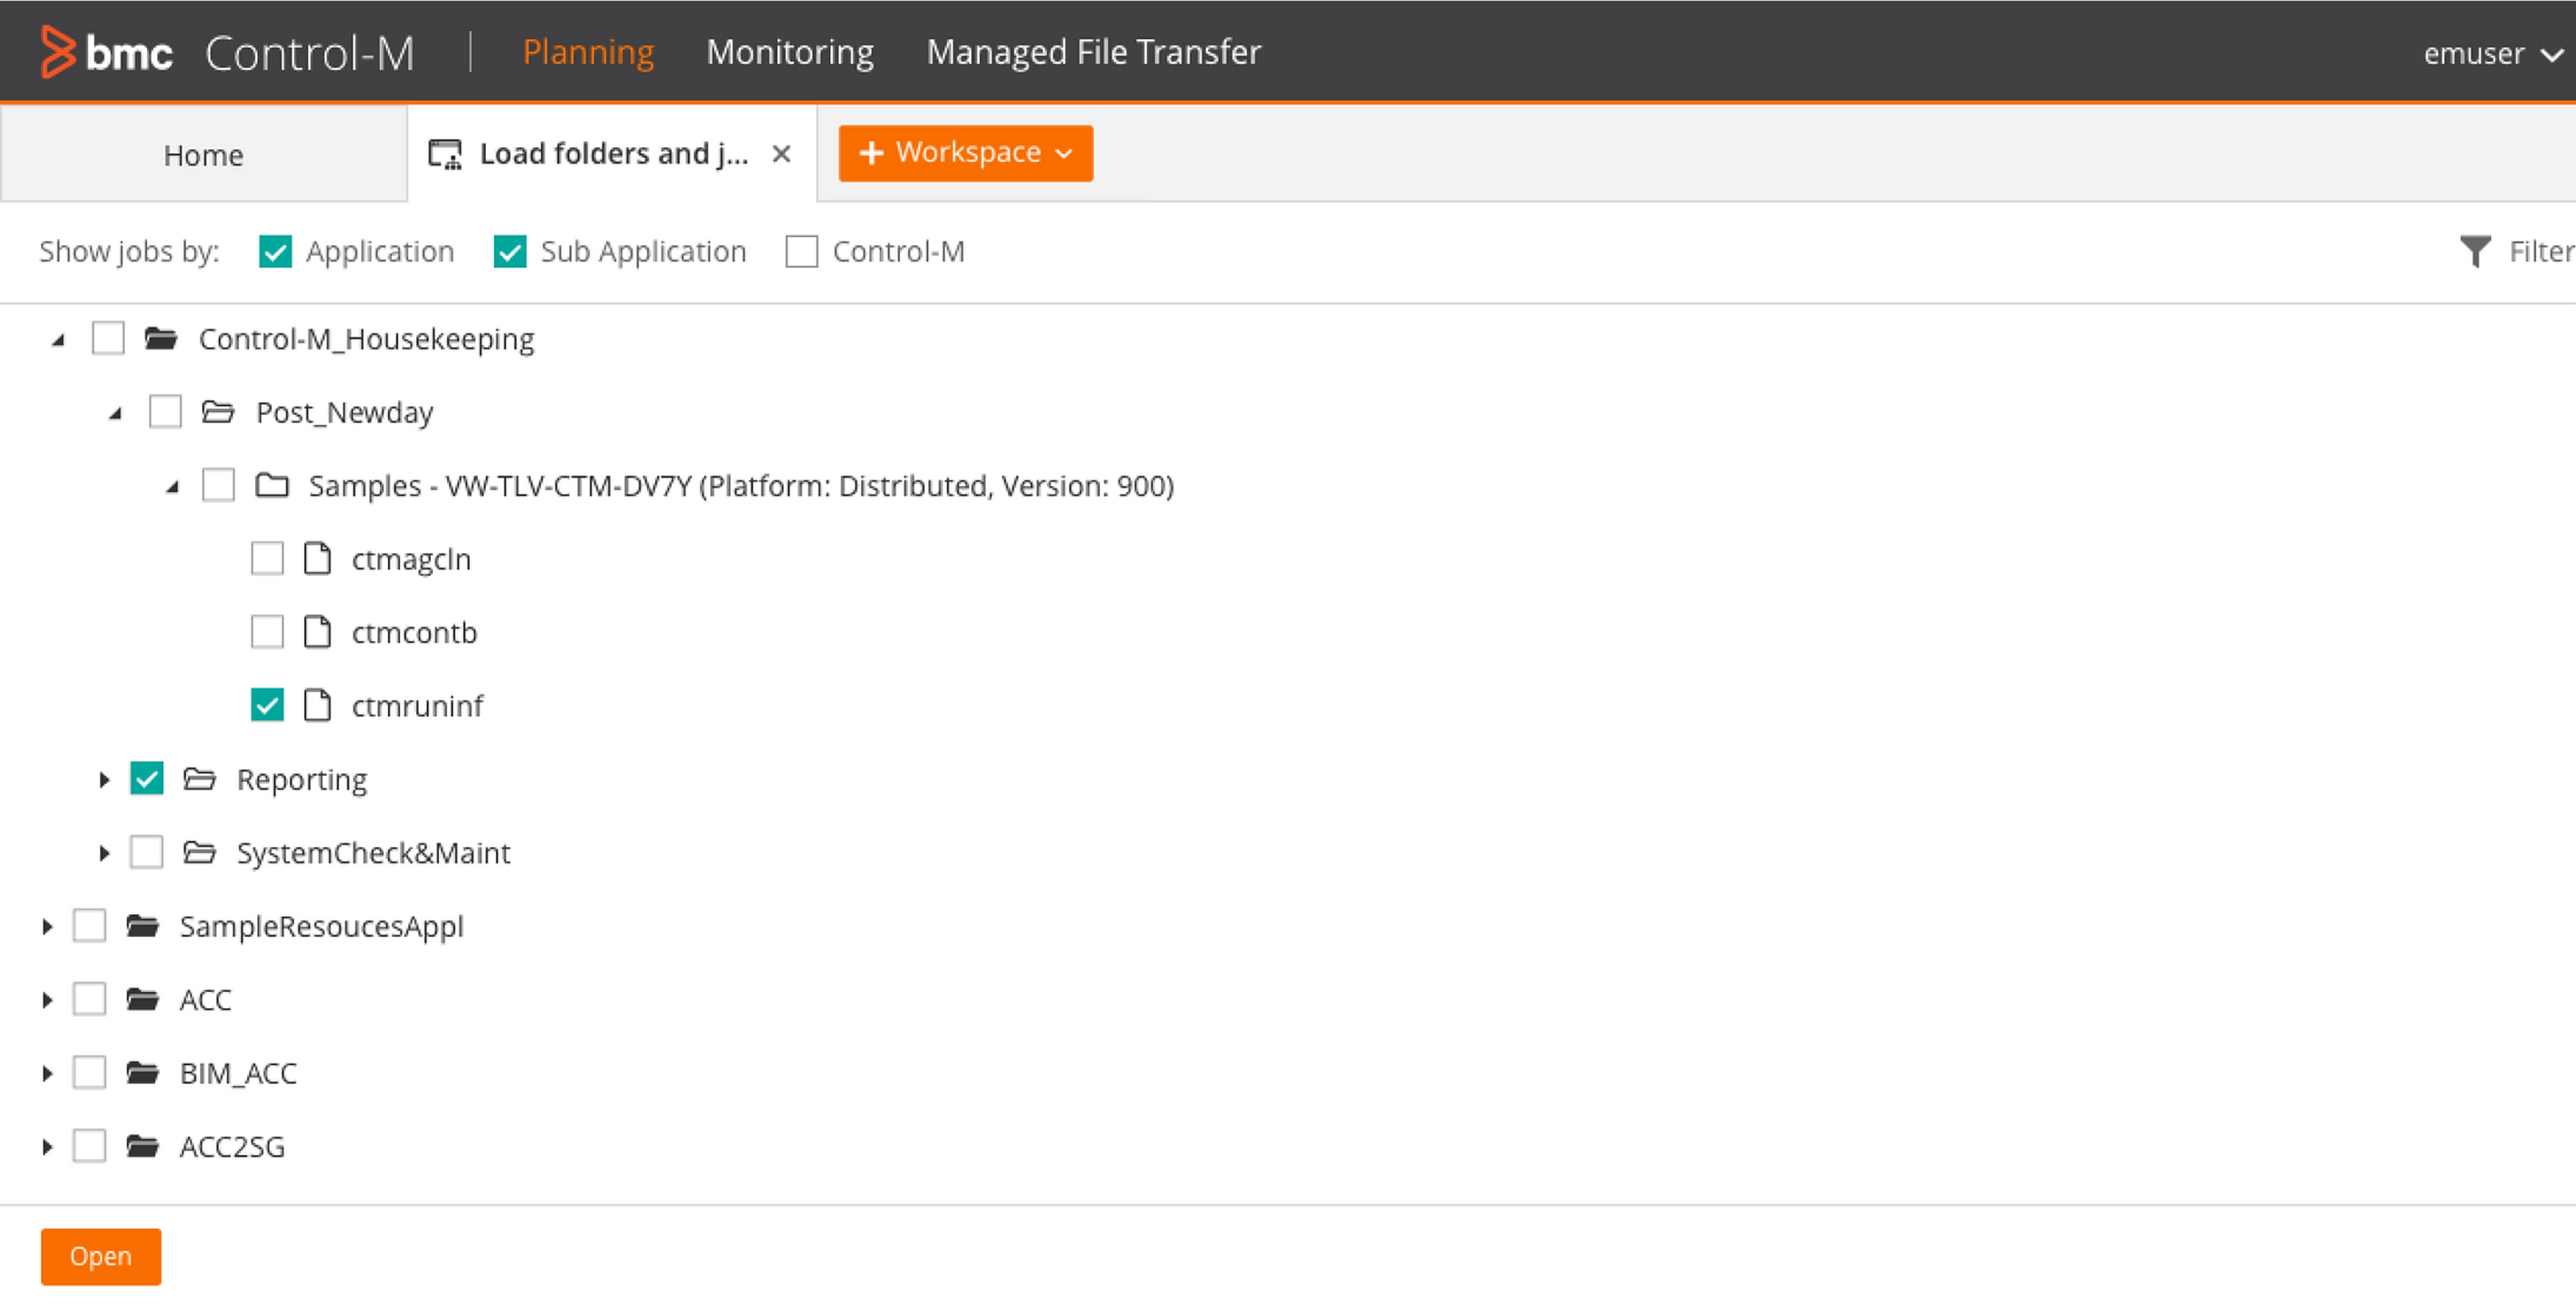Image resolution: width=2576 pixels, height=1306 pixels.
Task: Expand the Reporting node
Action: tap(104, 779)
